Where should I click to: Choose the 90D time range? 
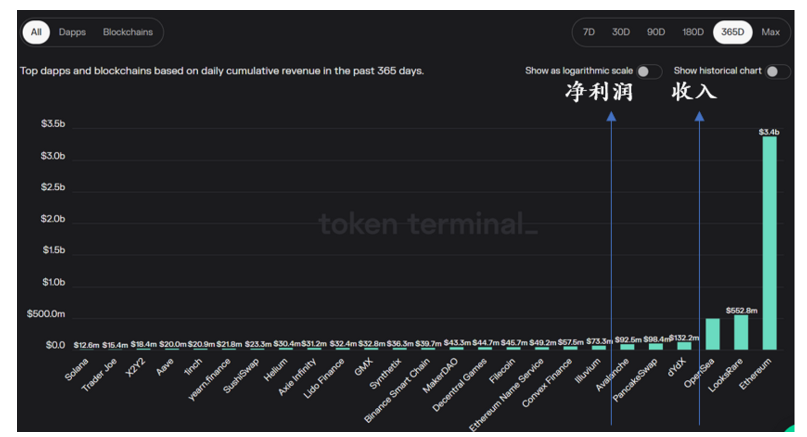click(656, 32)
